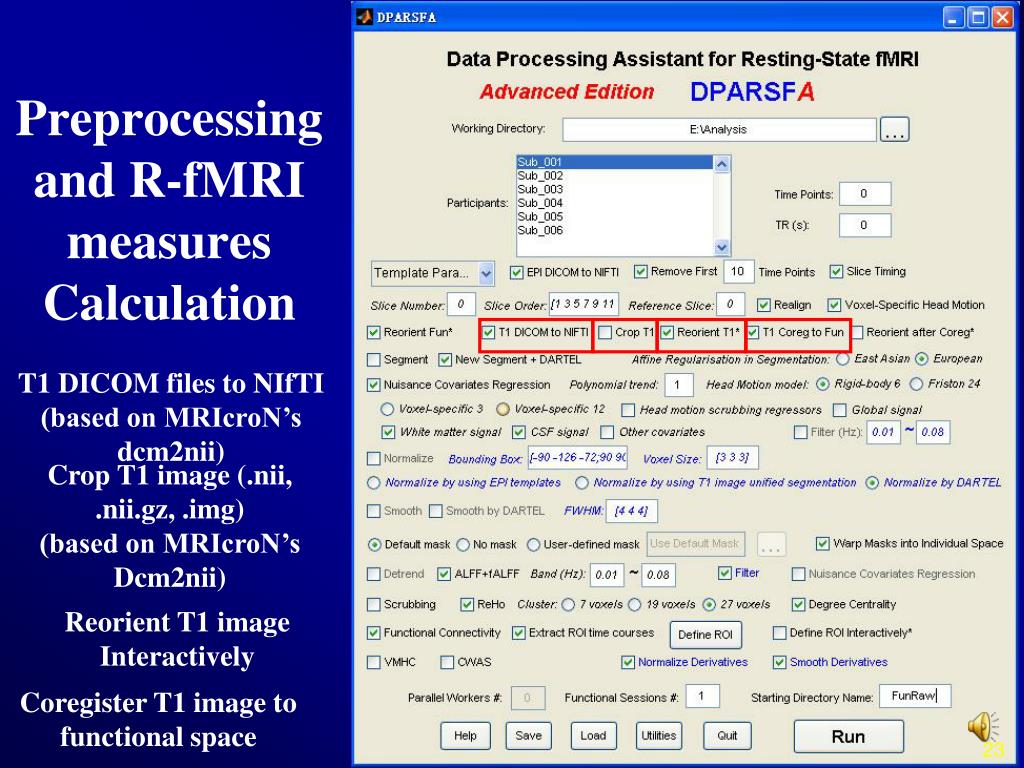Toggle EPI DICOM to NIFTI checkbox
This screenshot has height=768, width=1024.
point(517,272)
